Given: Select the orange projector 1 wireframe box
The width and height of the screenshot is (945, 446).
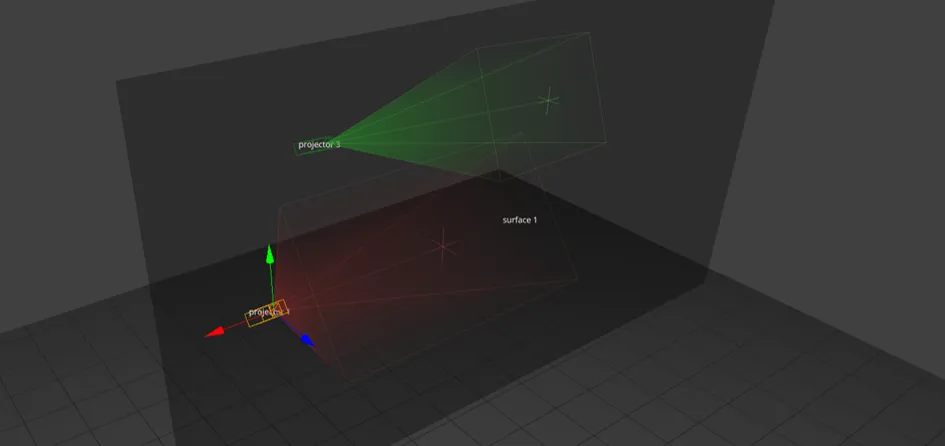Looking at the screenshot, I should (x=267, y=313).
